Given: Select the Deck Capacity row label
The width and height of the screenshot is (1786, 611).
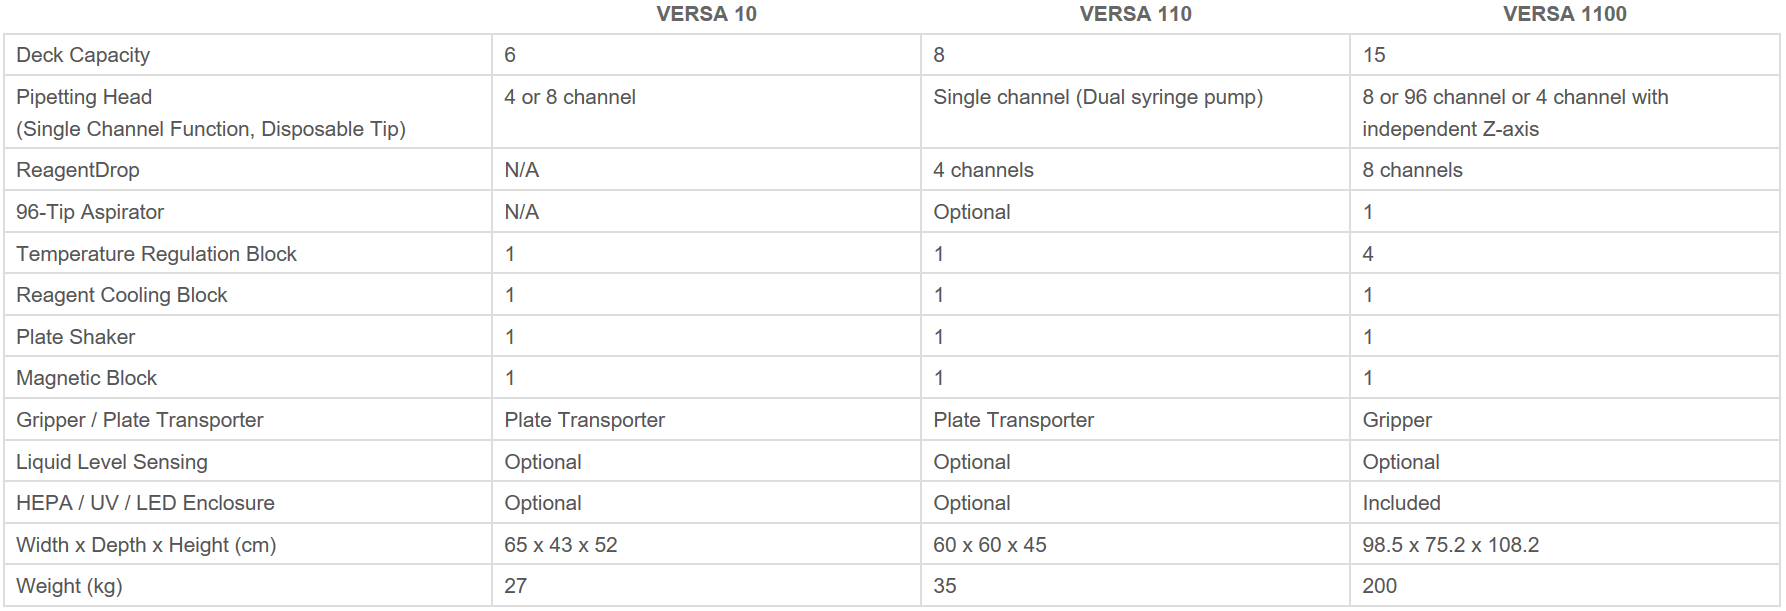Looking at the screenshot, I should click(x=83, y=55).
